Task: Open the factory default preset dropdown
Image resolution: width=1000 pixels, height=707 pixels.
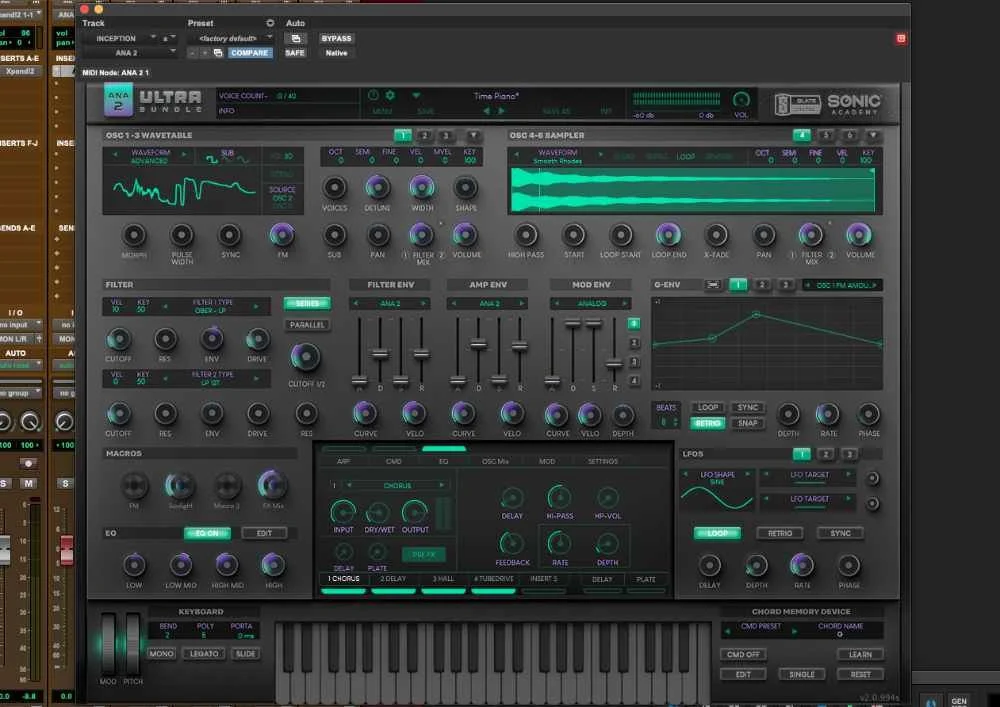Action: click(x=230, y=38)
